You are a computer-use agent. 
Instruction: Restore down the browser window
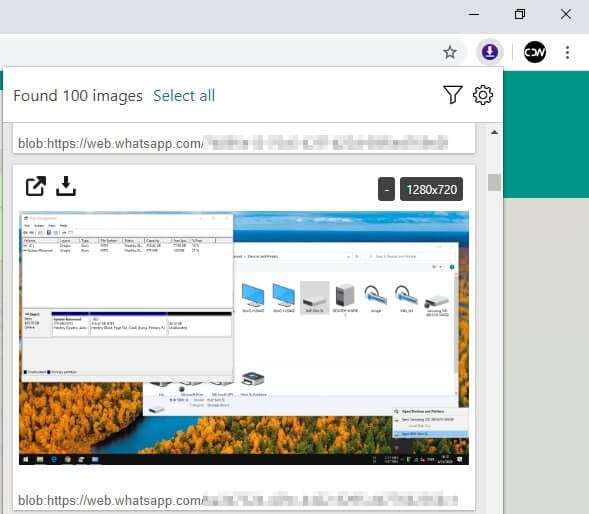pos(520,14)
